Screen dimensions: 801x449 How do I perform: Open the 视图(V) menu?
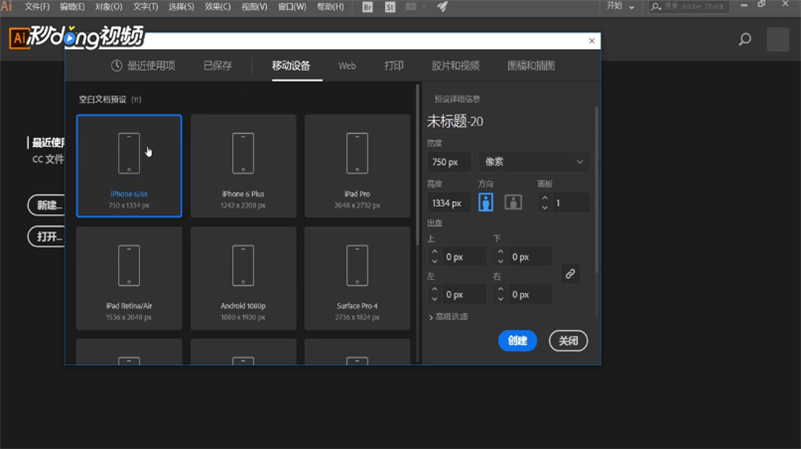point(254,7)
